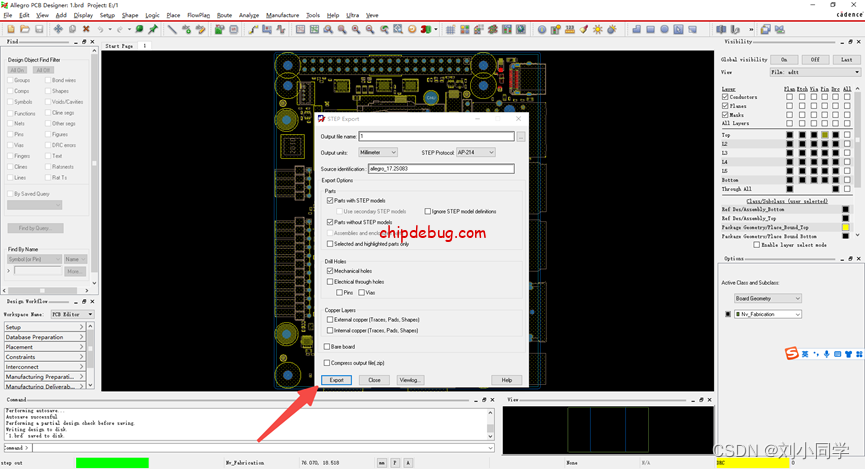
Task: Expand the Board Geometry class dropdown
Action: (768, 298)
